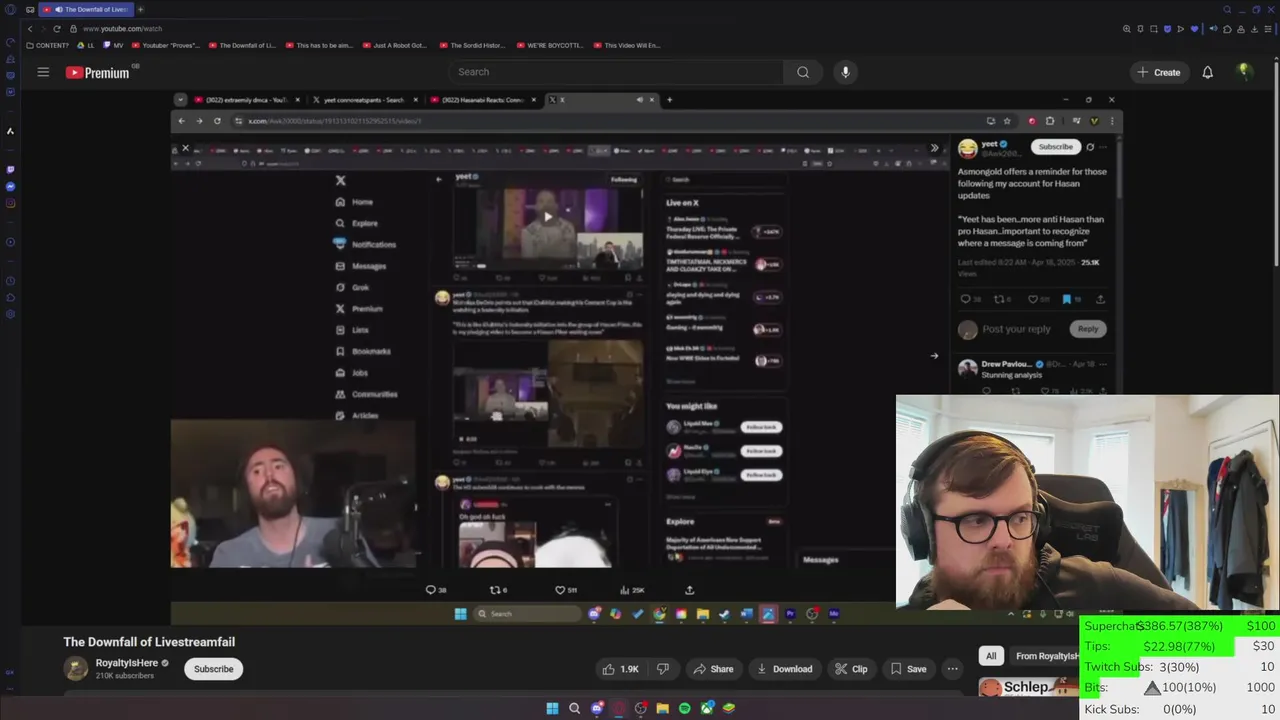The width and height of the screenshot is (1280, 720).
Task: Reload the current page
Action: click(x=57, y=29)
